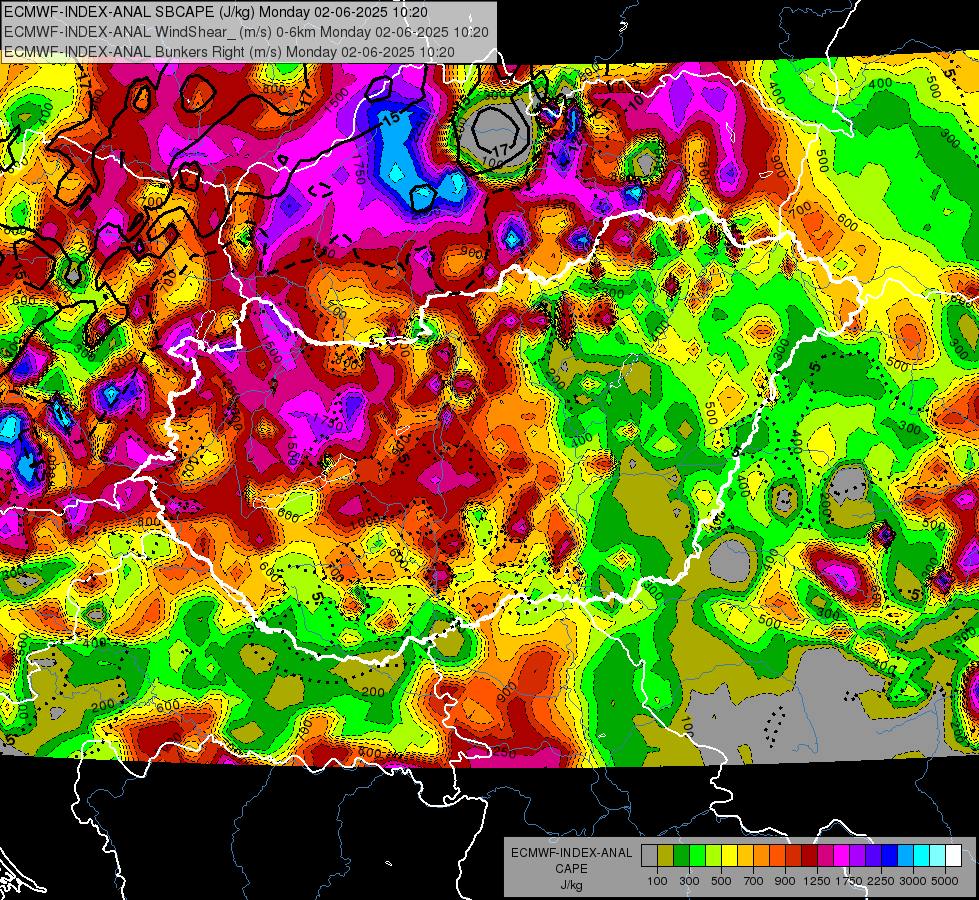Click the 100 value under the color bar
The image size is (979, 900).
[x=657, y=881]
